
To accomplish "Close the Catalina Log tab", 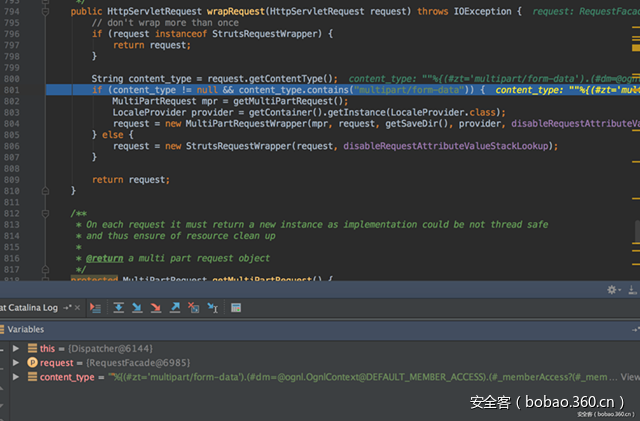I will tap(78, 308).
